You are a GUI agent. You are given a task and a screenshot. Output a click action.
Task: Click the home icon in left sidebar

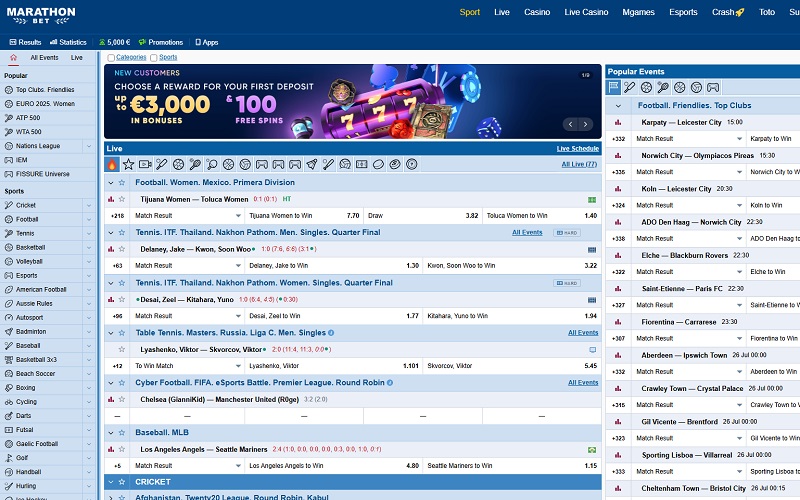[x=13, y=58]
